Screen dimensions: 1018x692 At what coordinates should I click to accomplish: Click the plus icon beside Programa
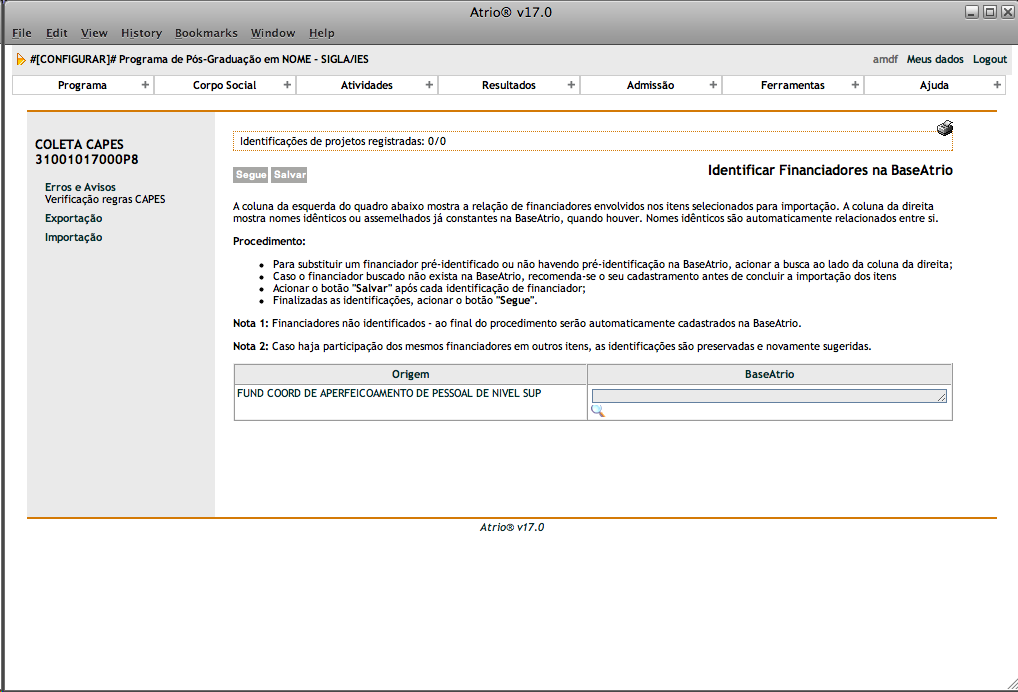click(145, 85)
